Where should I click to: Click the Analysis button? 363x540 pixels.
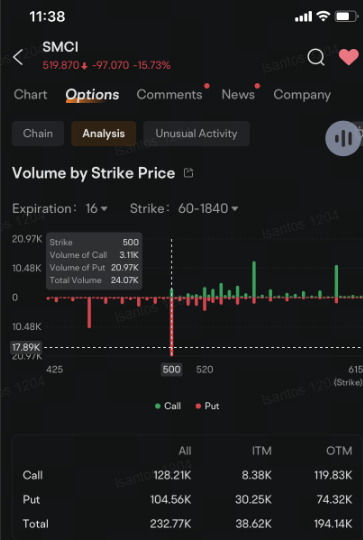point(104,134)
